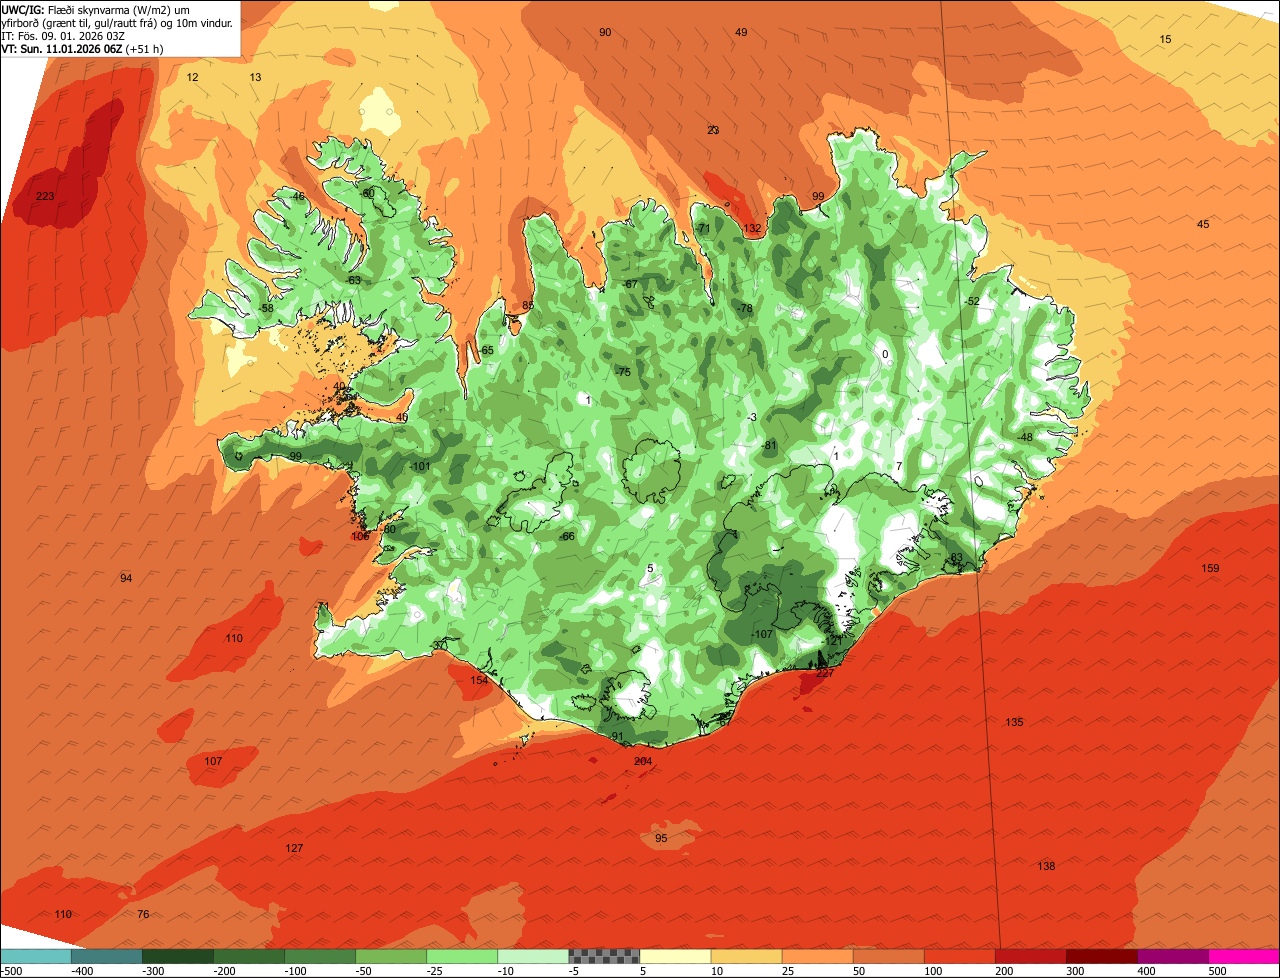Click the 138 value in the southeast ocean
The width and height of the screenshot is (1280, 978).
1046,866
